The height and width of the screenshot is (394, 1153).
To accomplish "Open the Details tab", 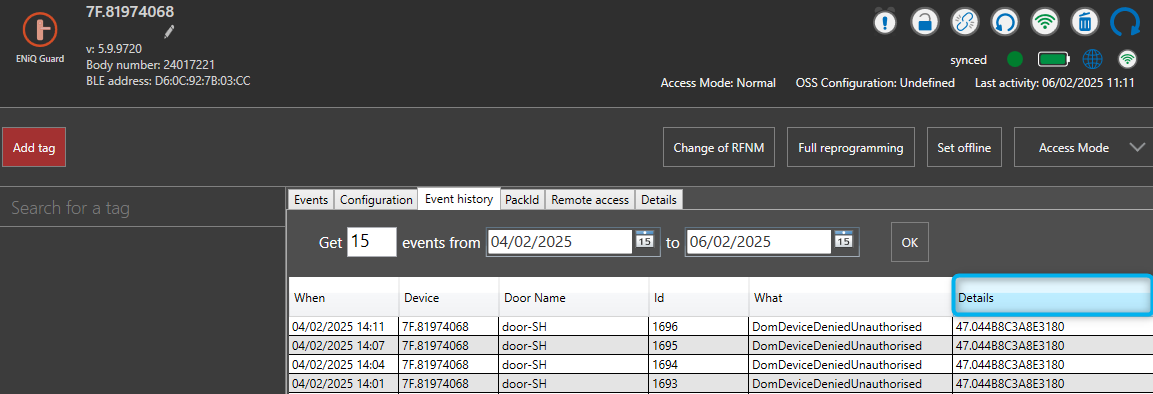I will 660,199.
